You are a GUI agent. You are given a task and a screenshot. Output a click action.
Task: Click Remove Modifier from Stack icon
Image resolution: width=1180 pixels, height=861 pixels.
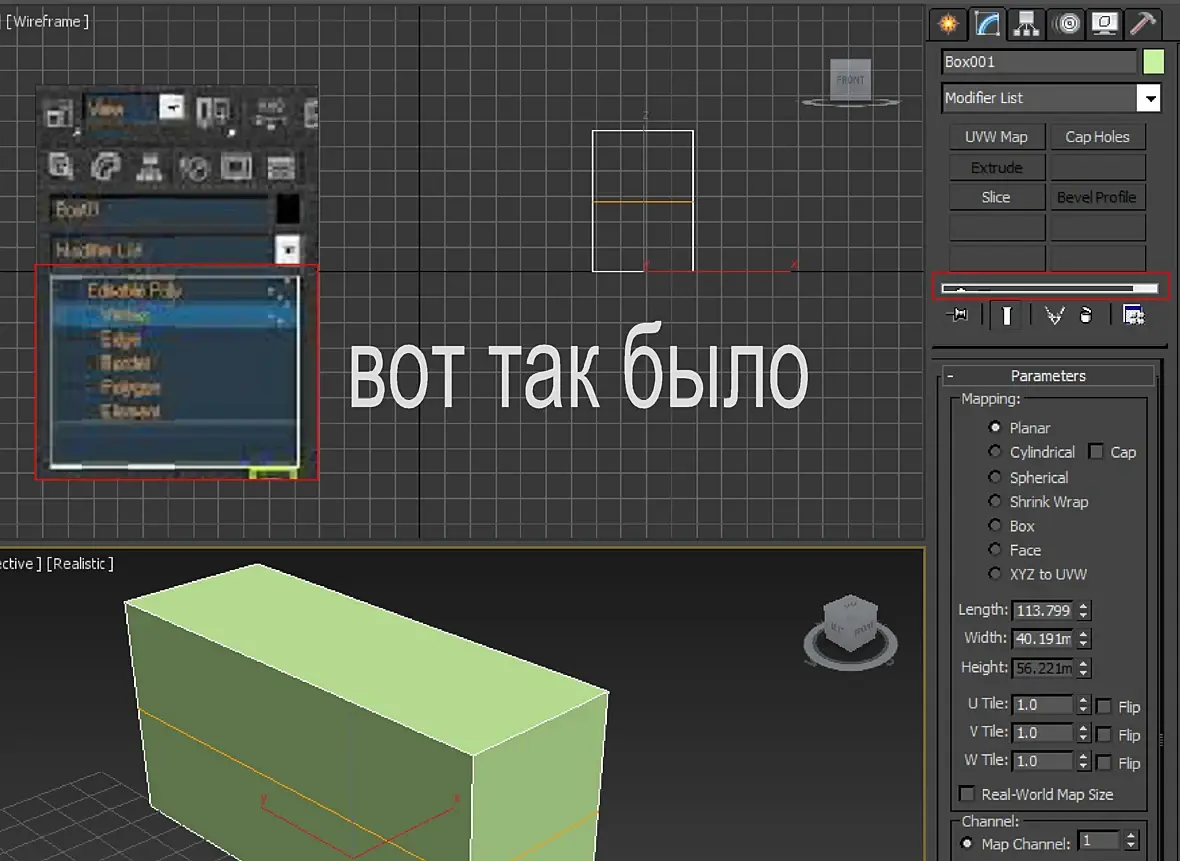pyautogui.click(x=1086, y=315)
